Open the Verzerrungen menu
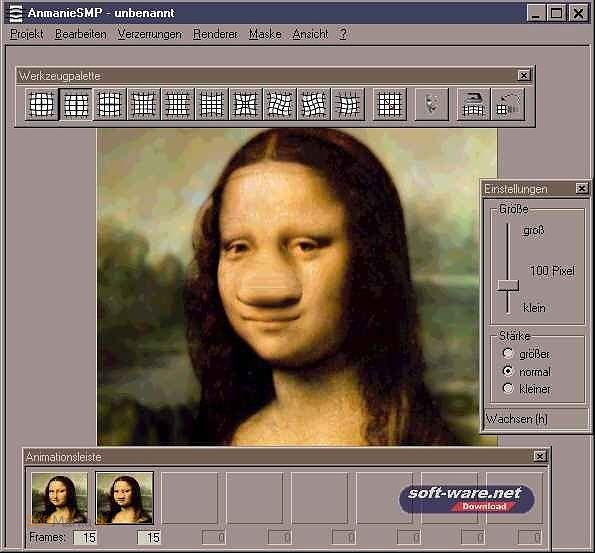The image size is (595, 553). [x=150, y=34]
